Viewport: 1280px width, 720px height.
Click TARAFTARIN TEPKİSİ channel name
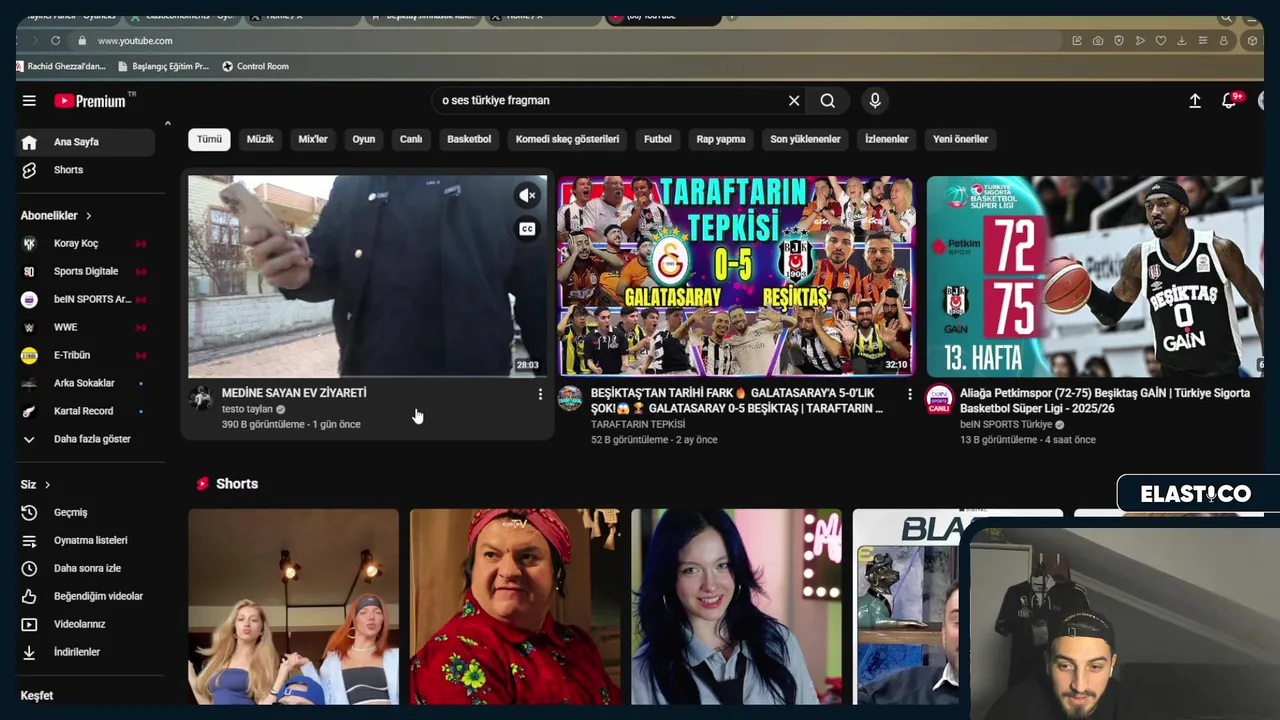tap(637, 424)
